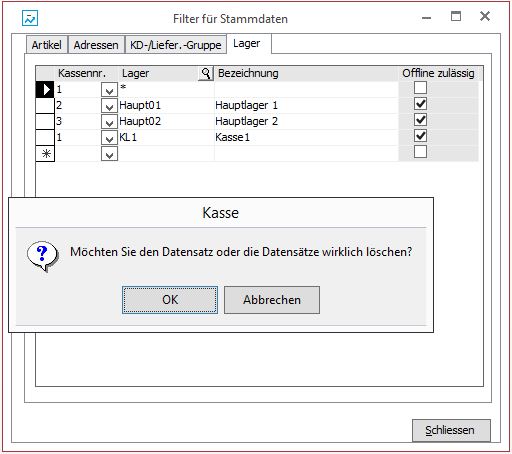Viewport: 512px width, 454px height.
Task: Open Kassennr. dropdown for KL1 row
Action: point(109,138)
